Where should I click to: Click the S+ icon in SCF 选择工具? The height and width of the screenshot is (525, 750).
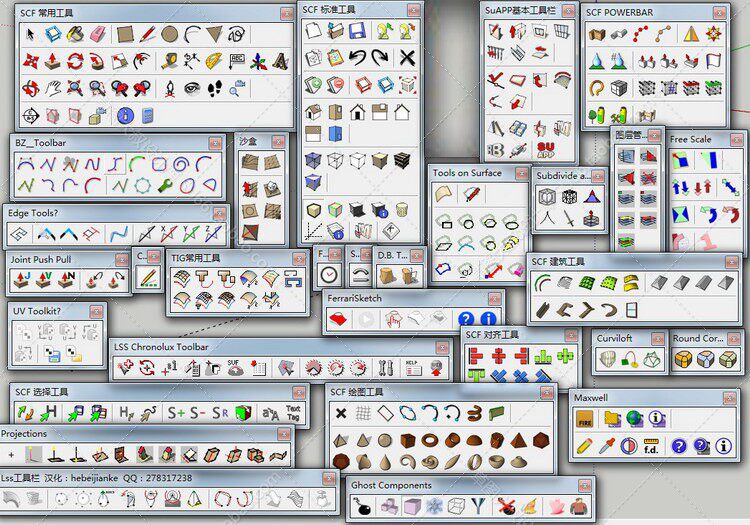coord(176,413)
